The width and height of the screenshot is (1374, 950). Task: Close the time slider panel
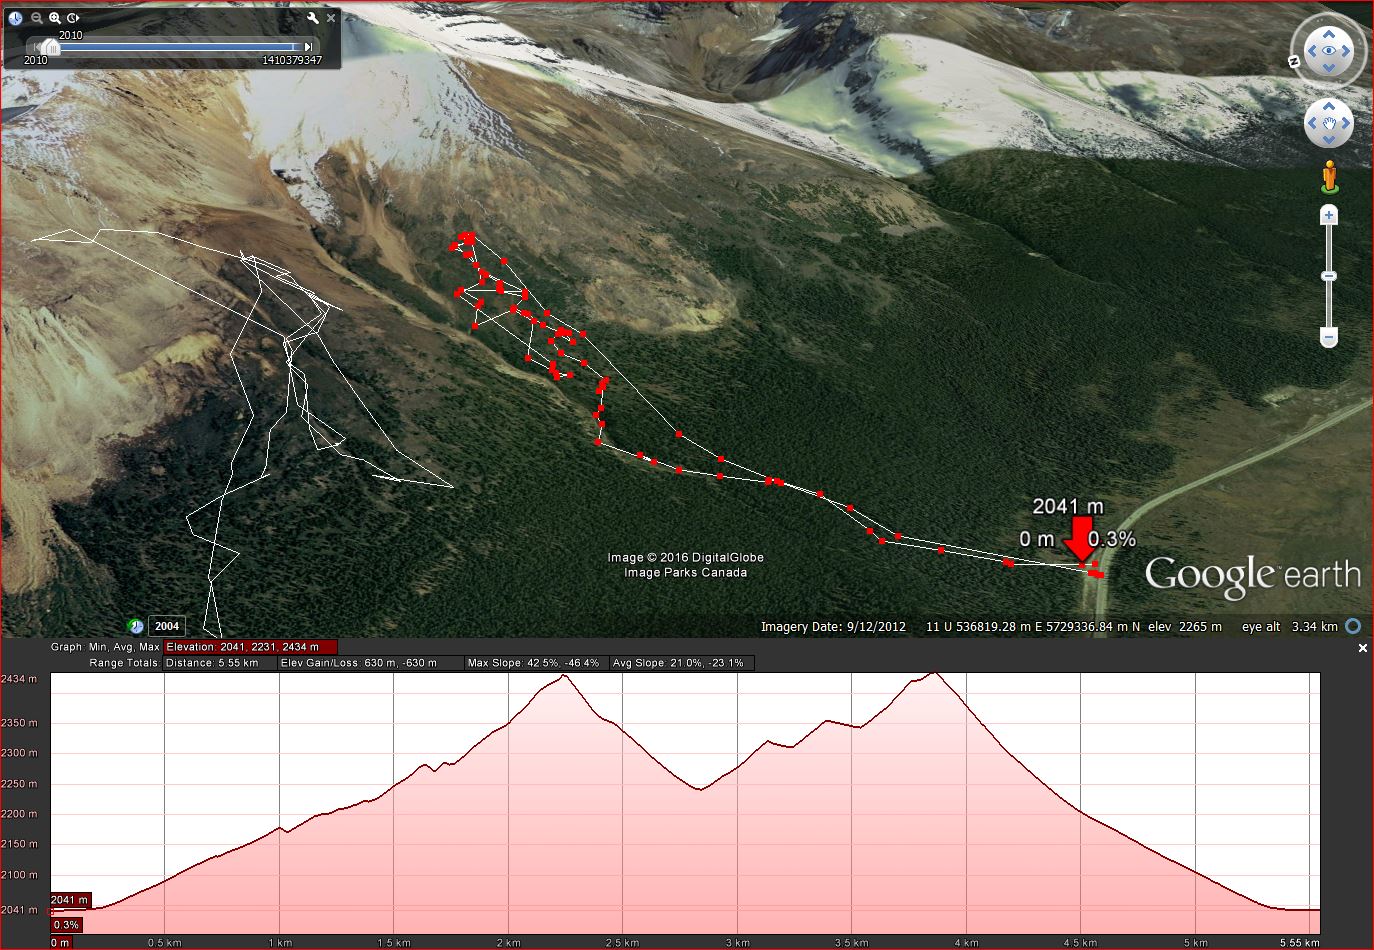tap(331, 18)
